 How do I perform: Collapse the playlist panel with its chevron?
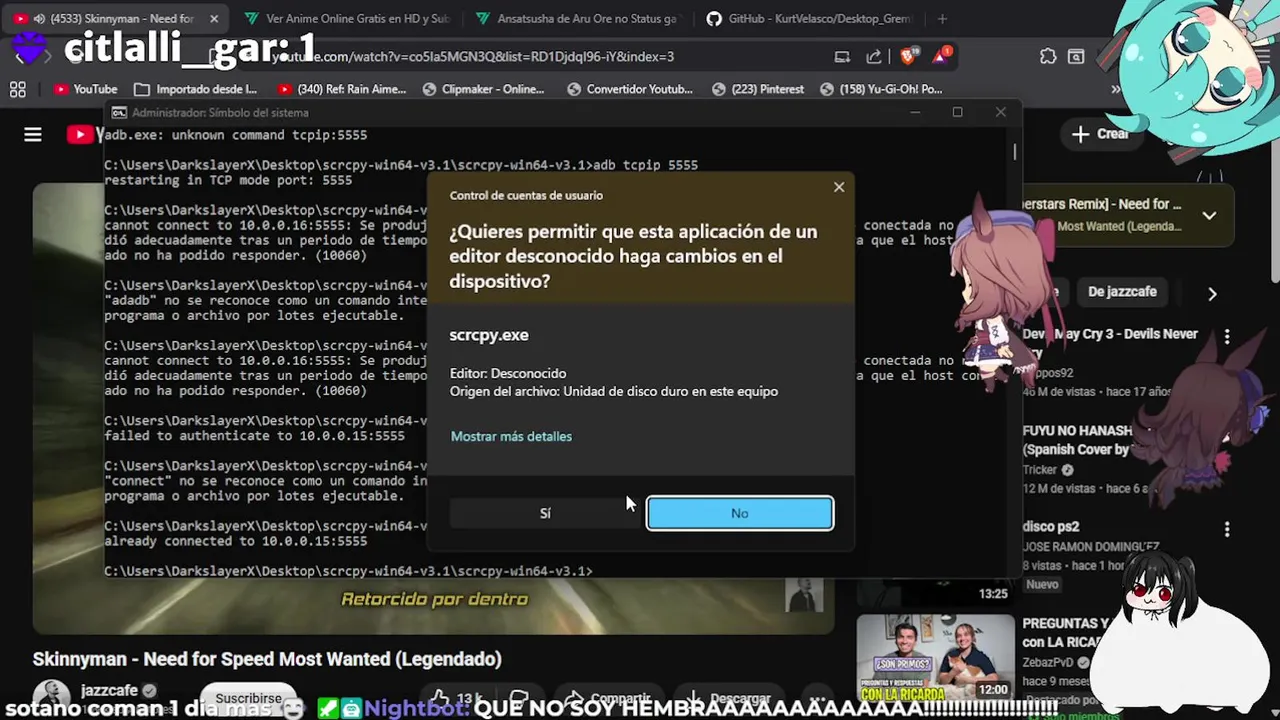point(1209,215)
